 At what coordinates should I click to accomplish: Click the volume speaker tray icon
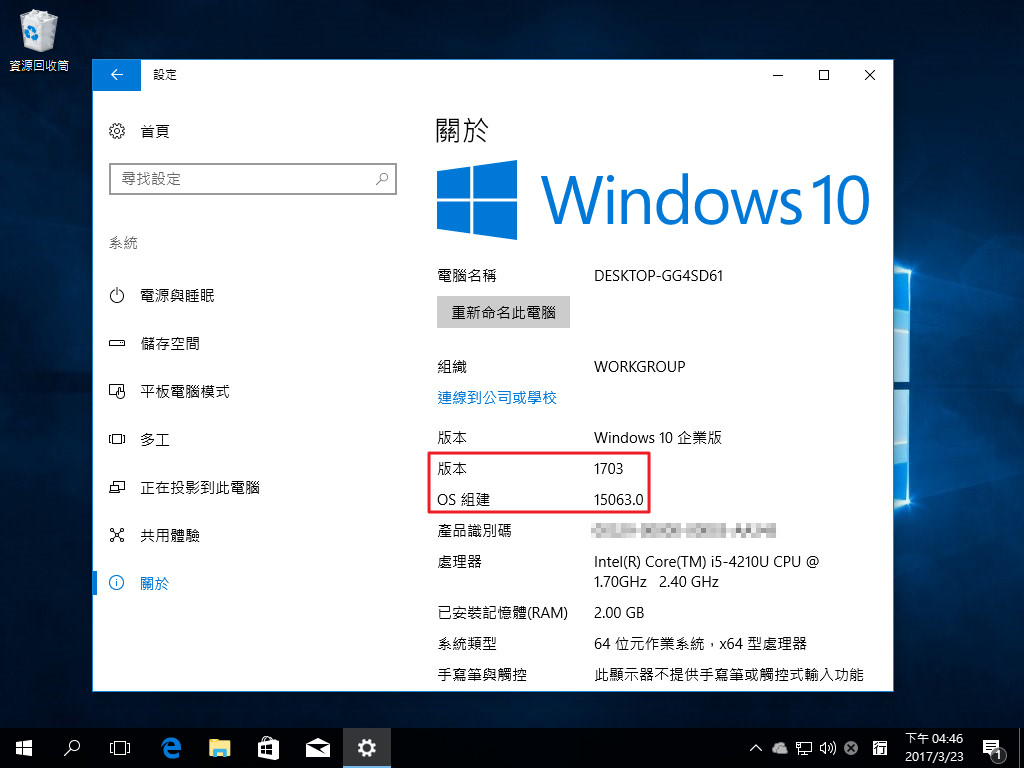[x=827, y=748]
